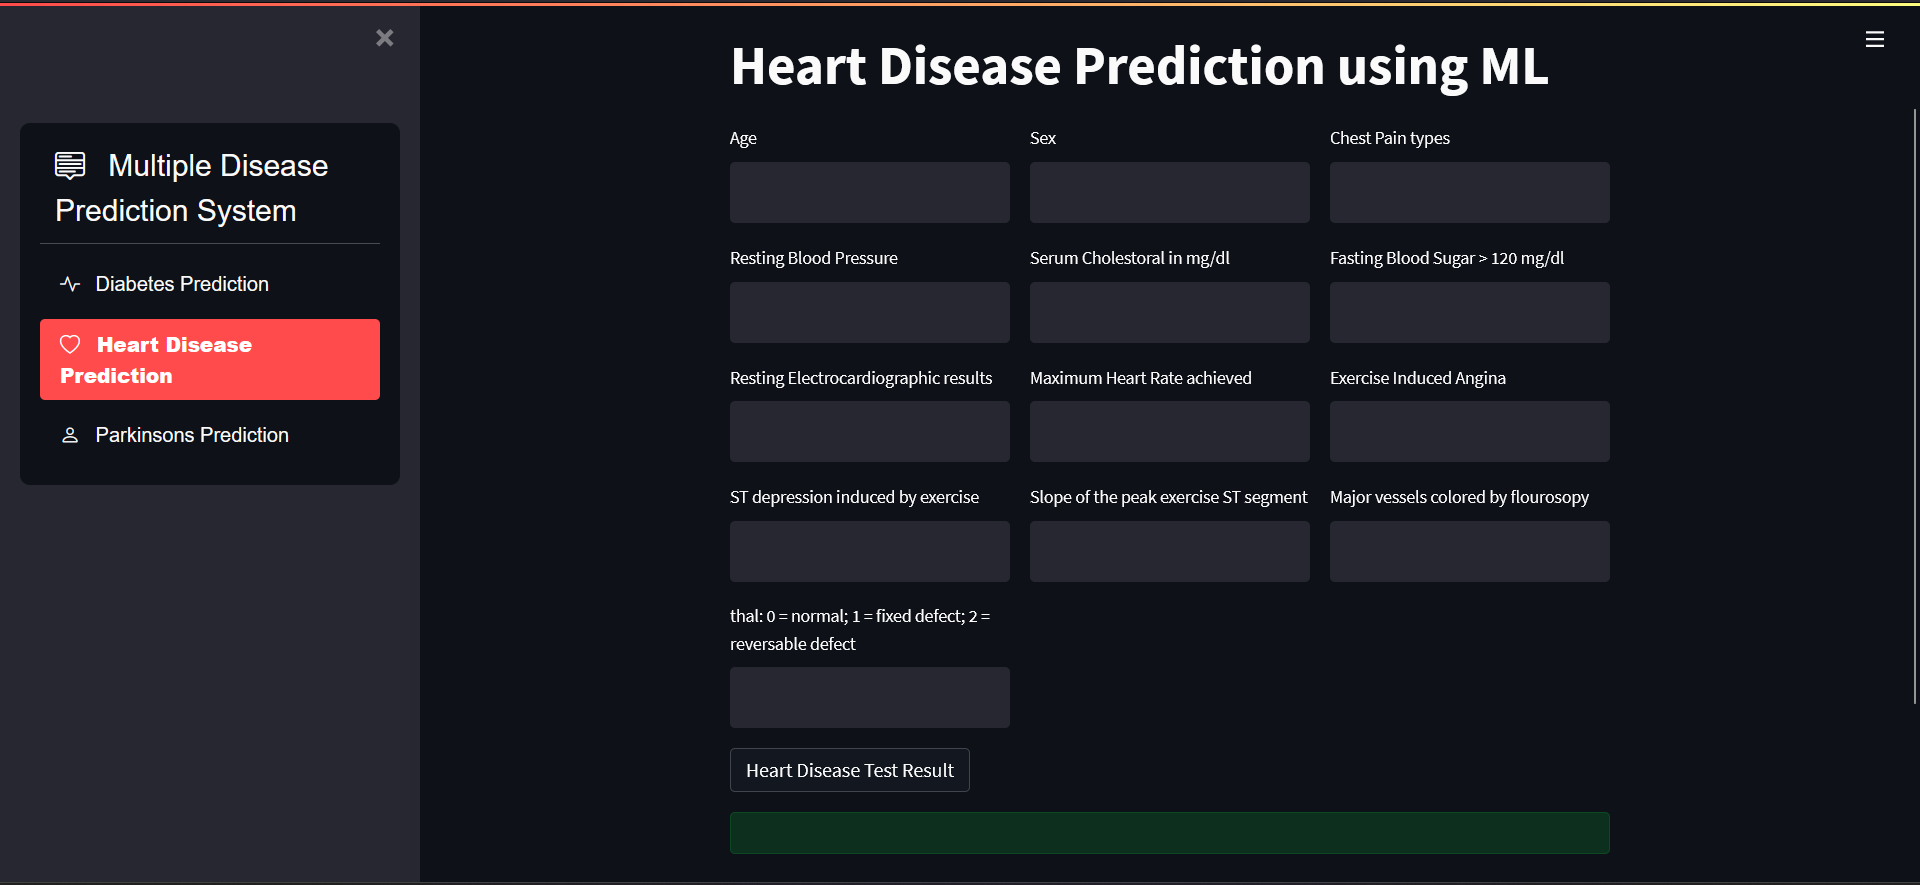The height and width of the screenshot is (885, 1920).
Task: Click the book icon beside Multiple Disease Prediction System
Action: pos(69,164)
